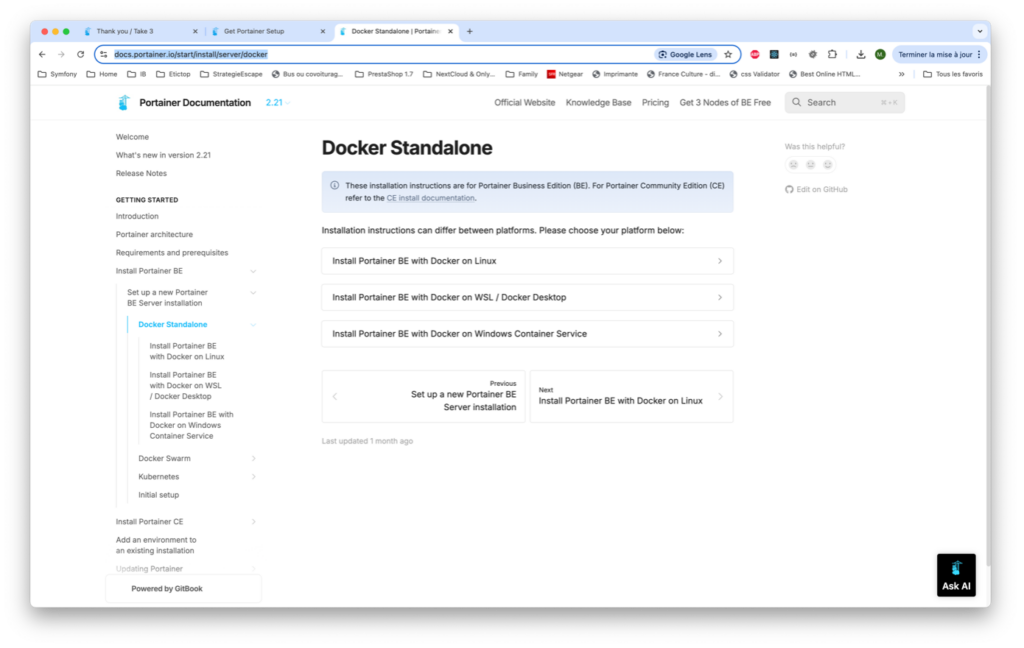The width and height of the screenshot is (1024, 648).
Task: Expand the 'Docker Swarm' sidebar chevron
Action: 253,459
